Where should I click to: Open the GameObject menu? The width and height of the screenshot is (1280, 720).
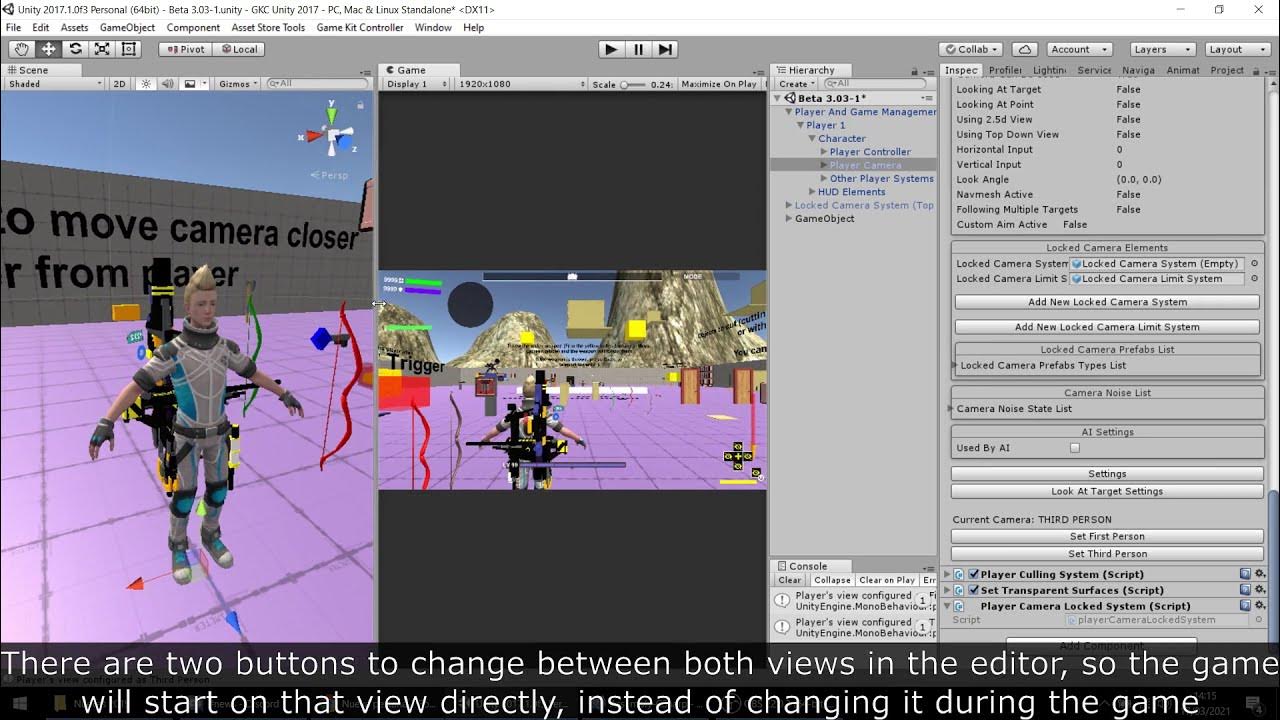127,27
